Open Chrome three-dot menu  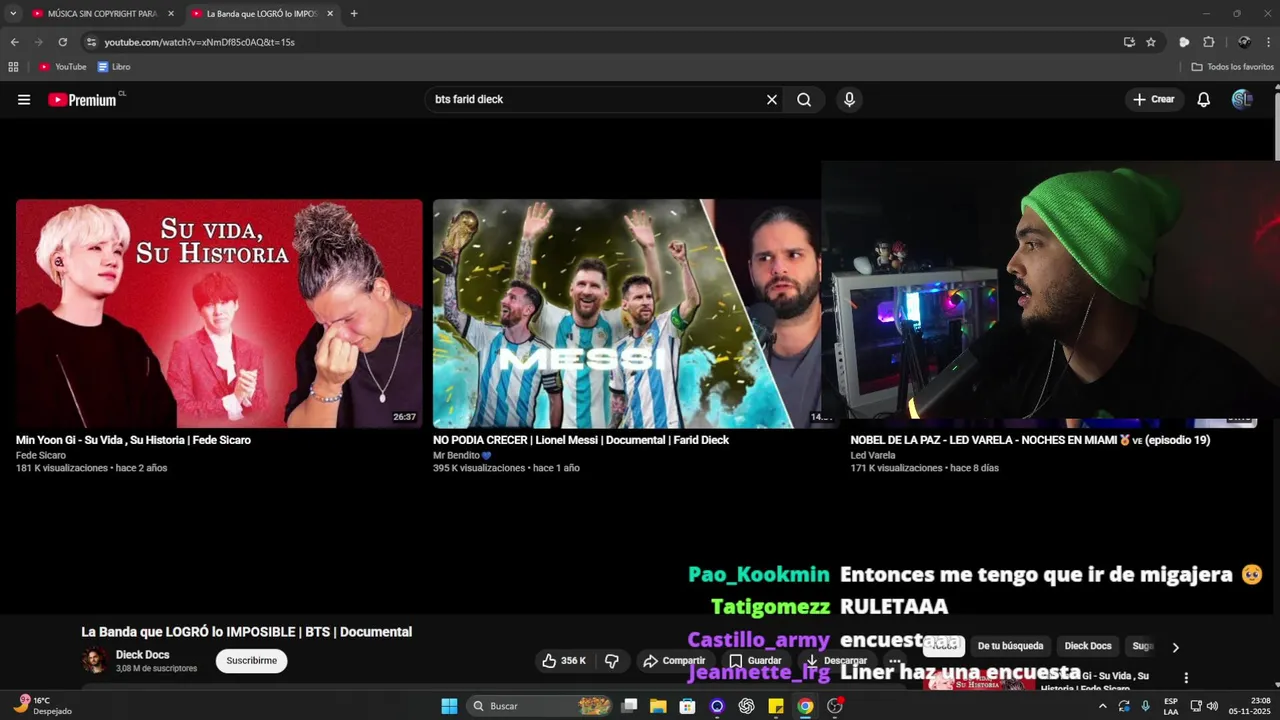tap(1269, 42)
